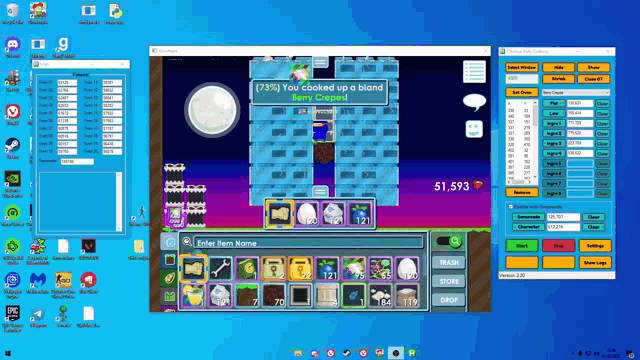The width and height of the screenshot is (640, 360).
Task: Click the STORE button
Action: 449,281
